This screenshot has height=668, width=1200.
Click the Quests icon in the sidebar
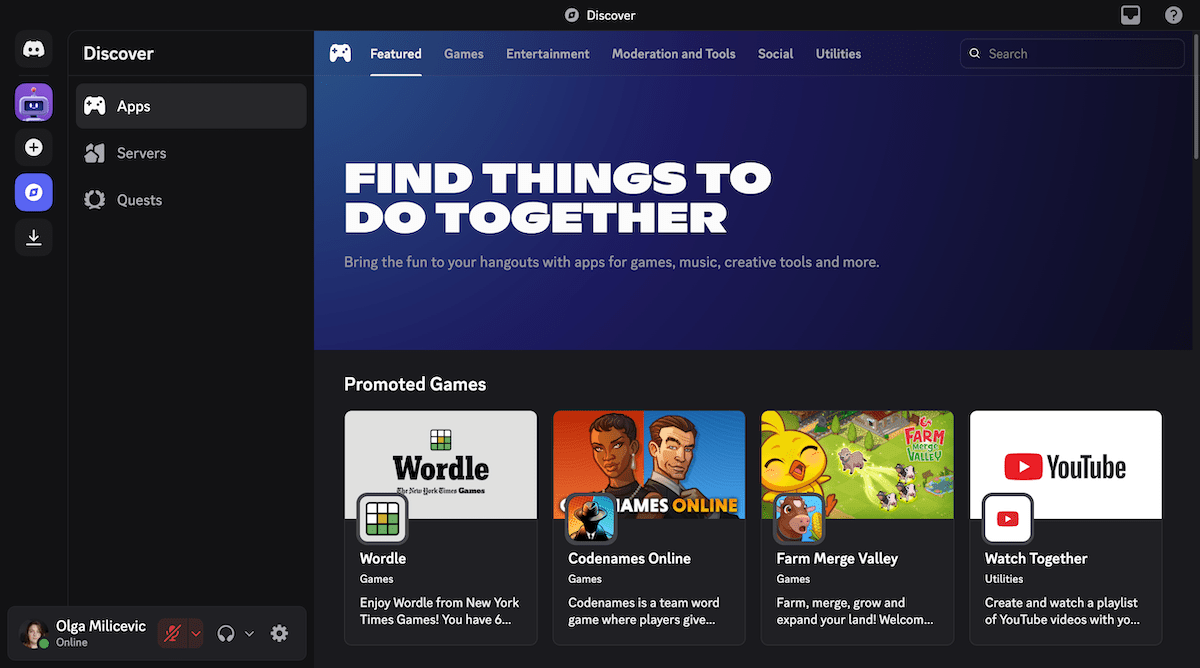click(94, 200)
